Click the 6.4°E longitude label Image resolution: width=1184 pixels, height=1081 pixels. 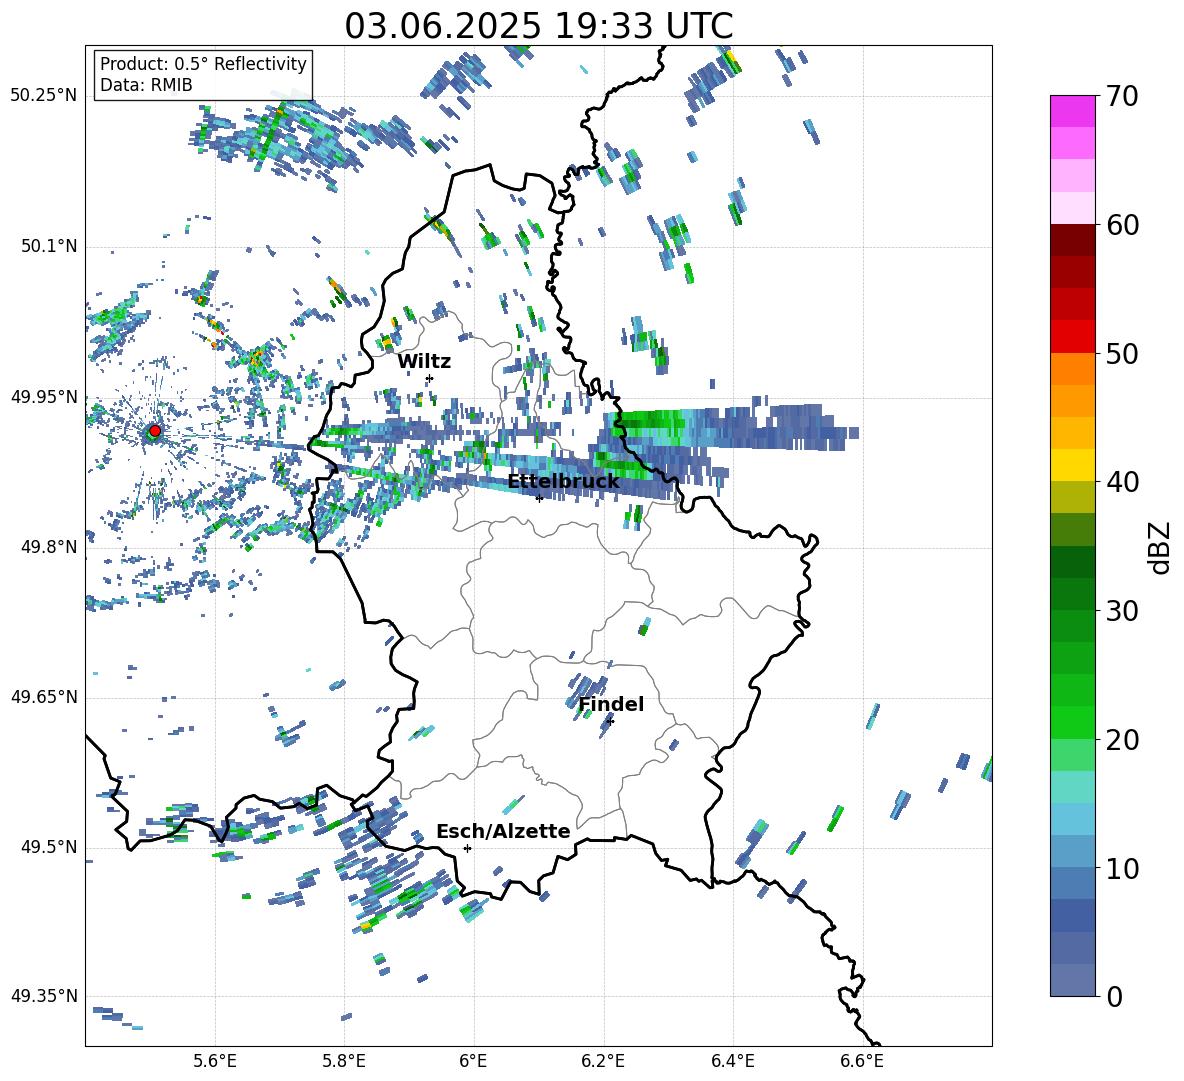[x=732, y=1061]
